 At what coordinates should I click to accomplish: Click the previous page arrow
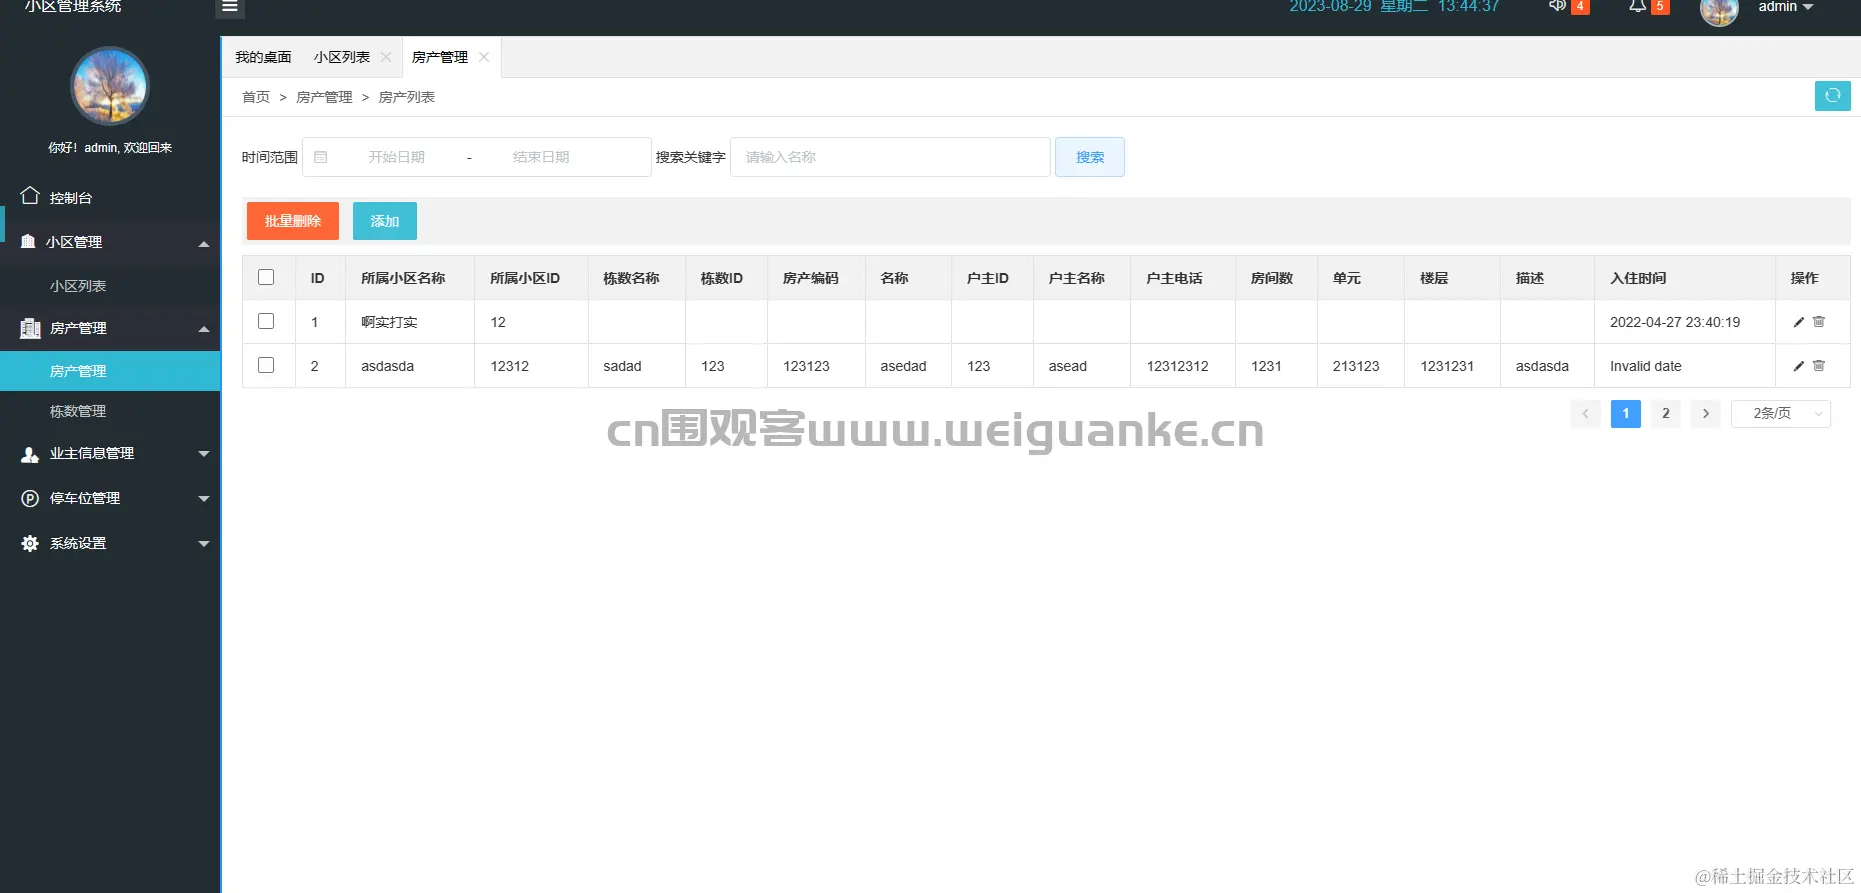1585,413
